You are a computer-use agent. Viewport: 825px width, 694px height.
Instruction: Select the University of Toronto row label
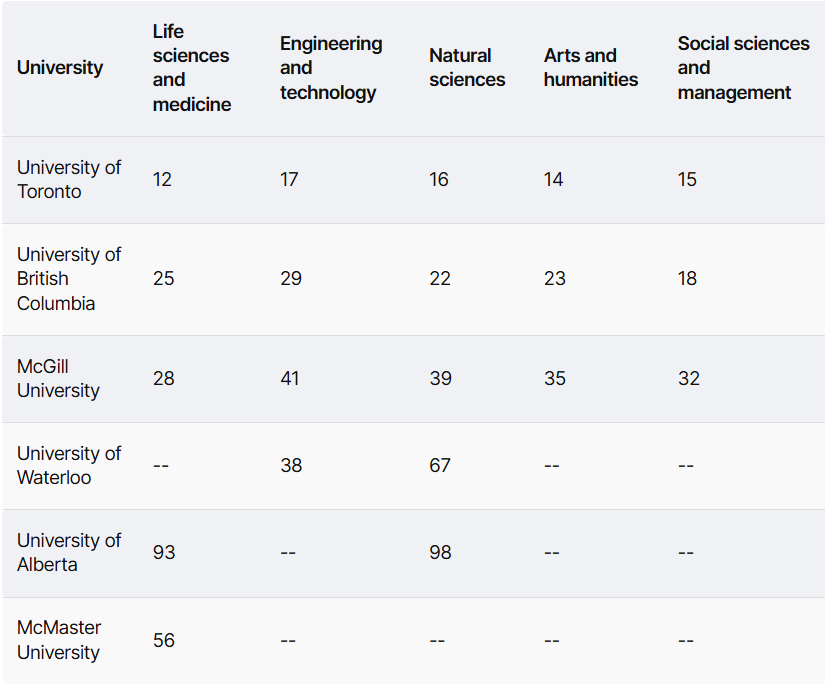tap(69, 180)
